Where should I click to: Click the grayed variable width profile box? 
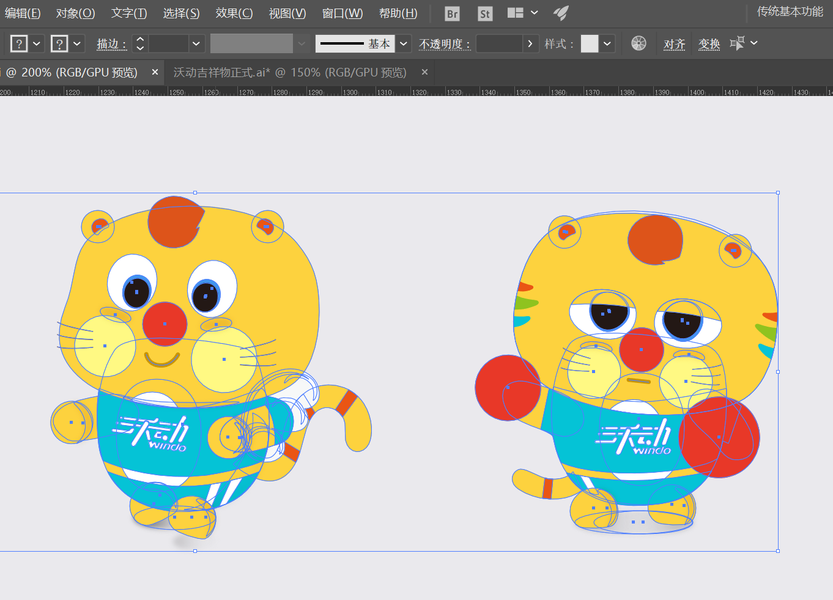tap(252, 44)
